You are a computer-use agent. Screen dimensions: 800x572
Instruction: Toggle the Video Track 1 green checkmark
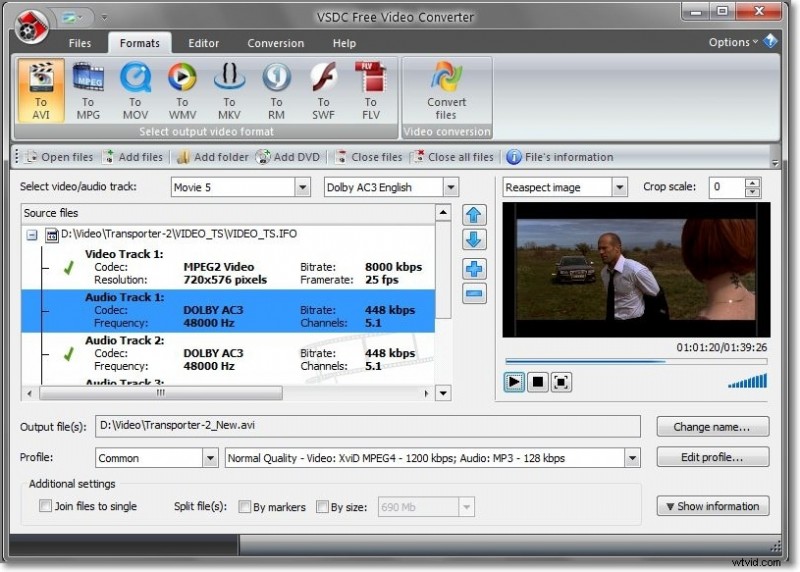click(x=69, y=267)
